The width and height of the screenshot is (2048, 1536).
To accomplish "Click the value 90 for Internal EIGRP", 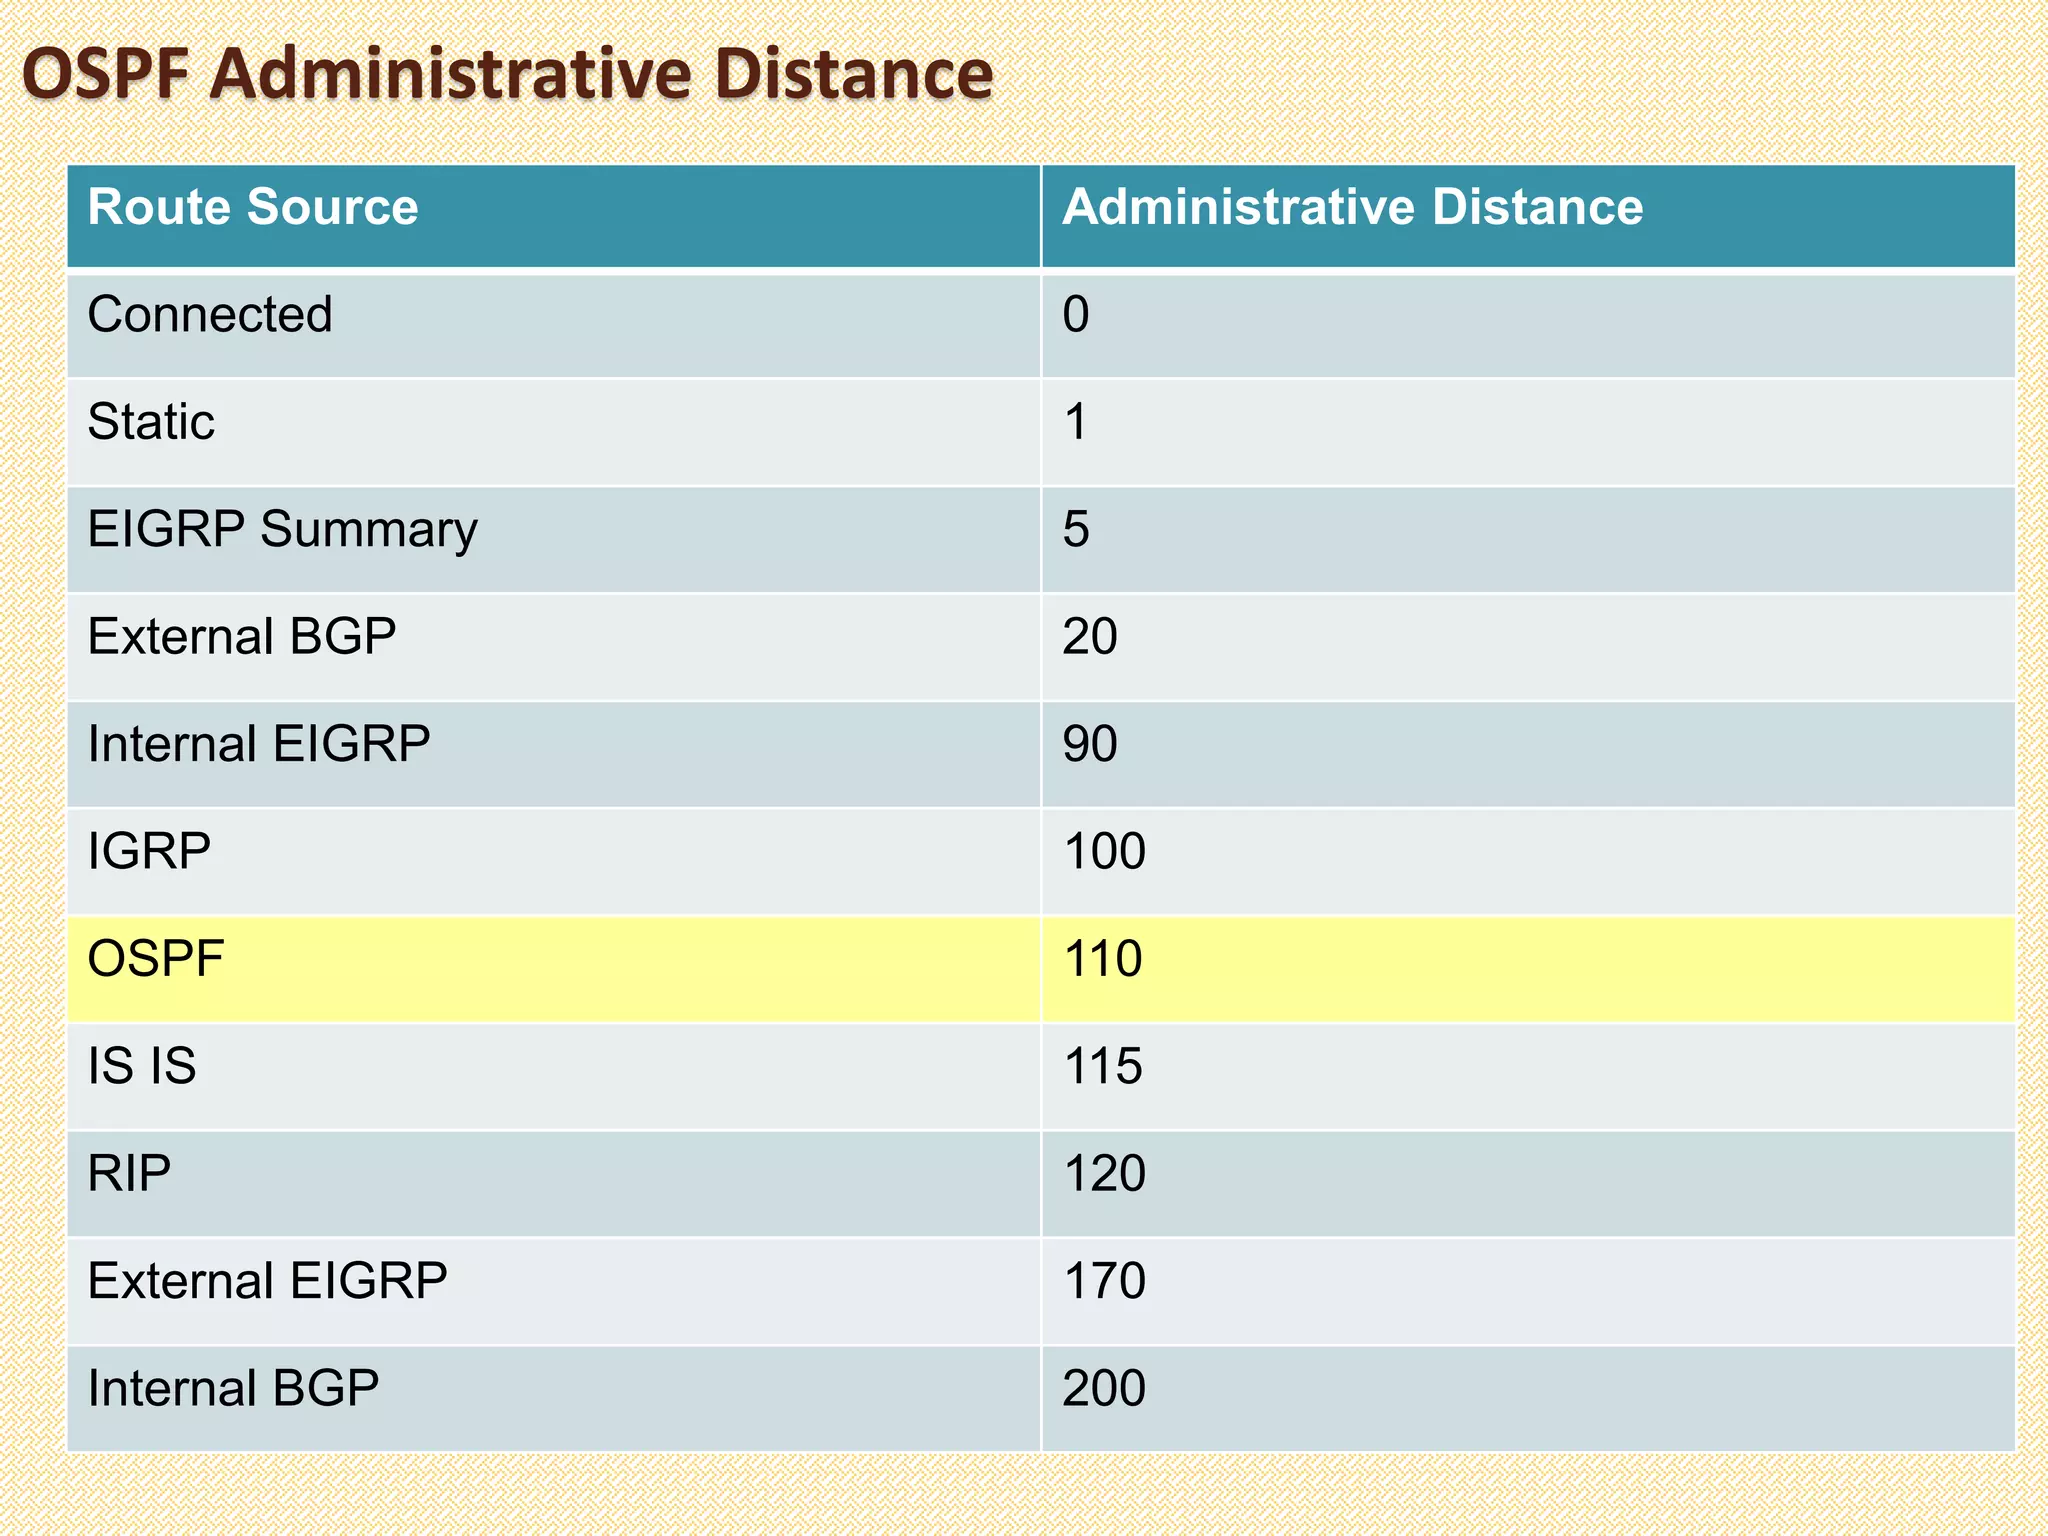I will coord(1090,744).
